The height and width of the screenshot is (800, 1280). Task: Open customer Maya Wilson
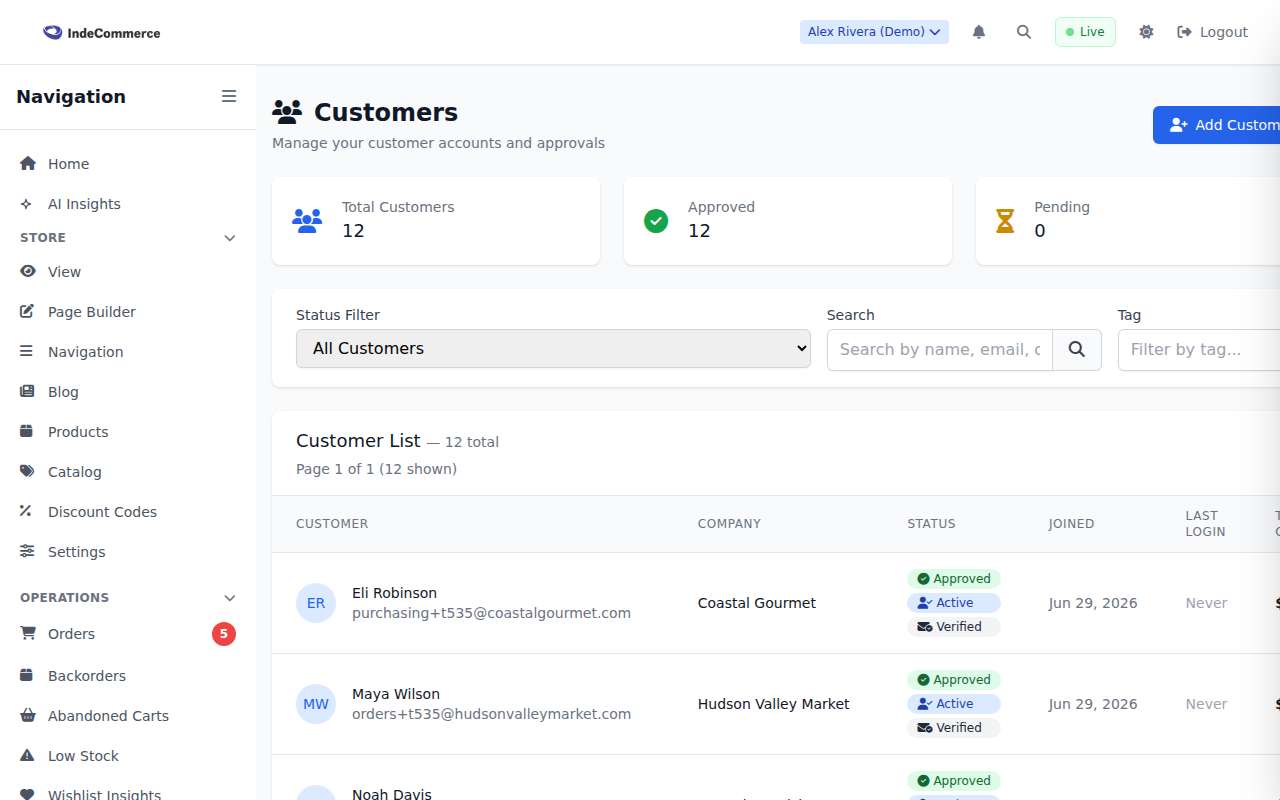click(396, 694)
